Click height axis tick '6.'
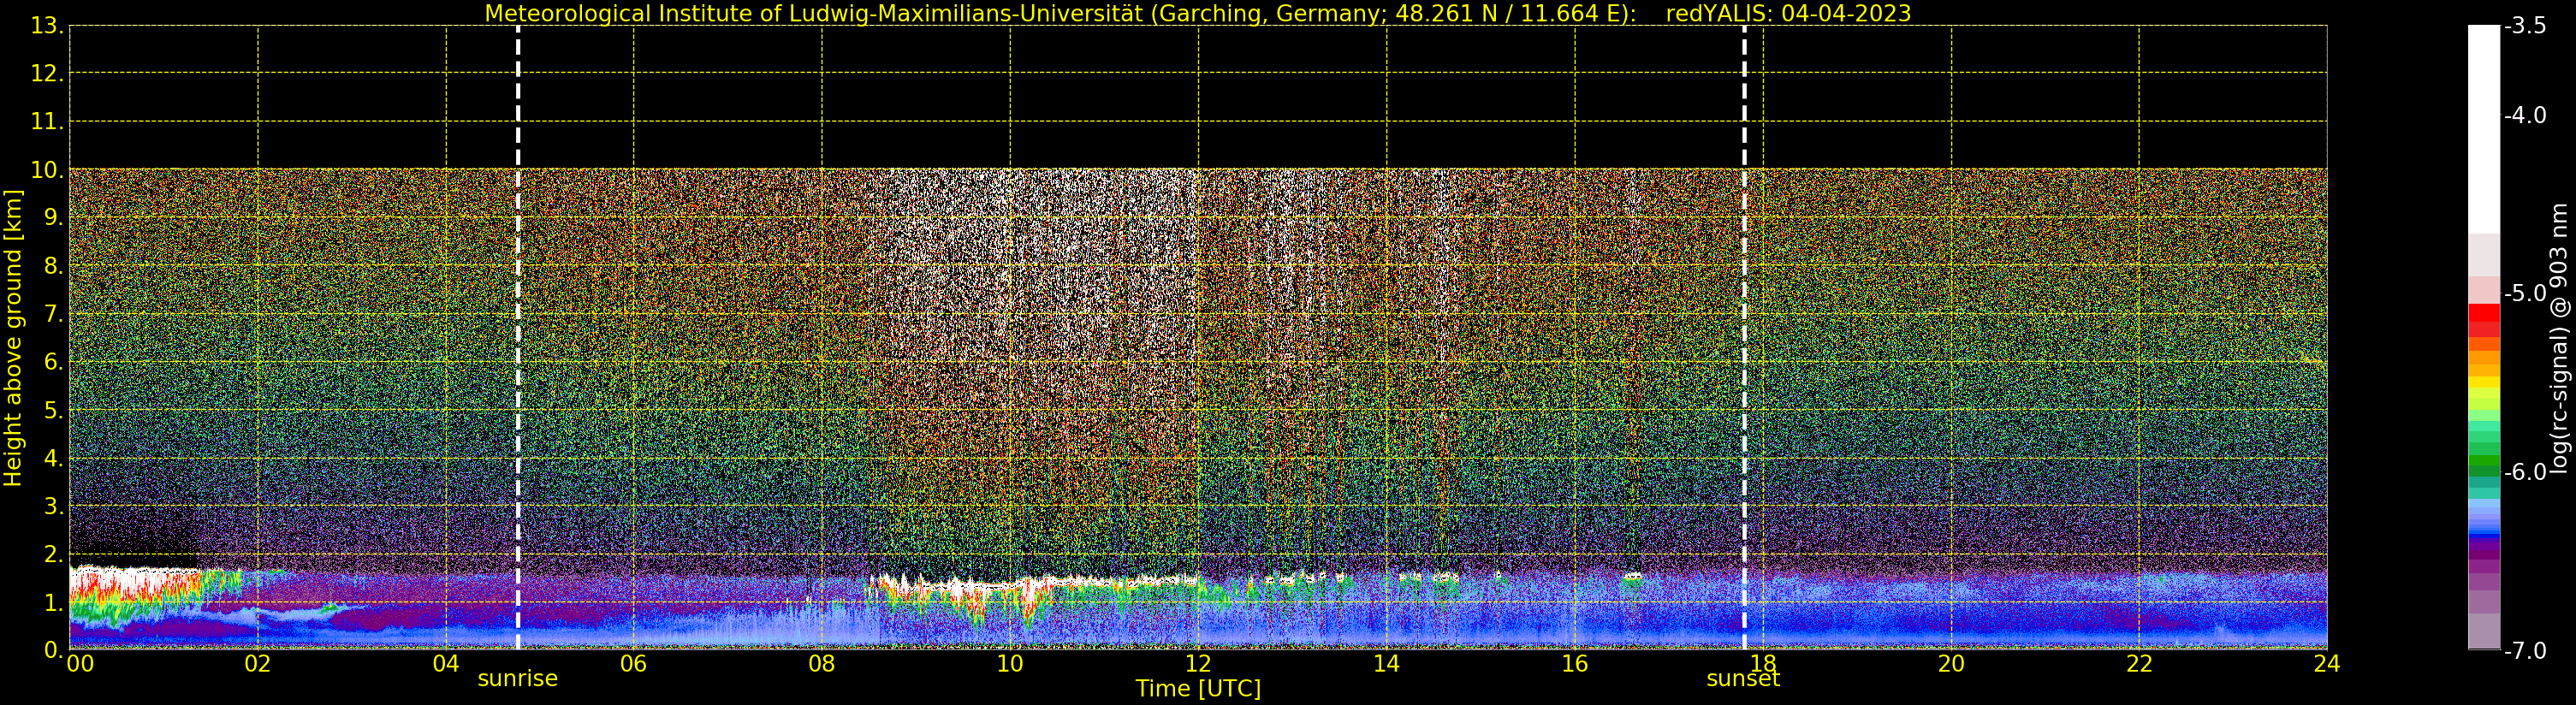 click(x=54, y=362)
